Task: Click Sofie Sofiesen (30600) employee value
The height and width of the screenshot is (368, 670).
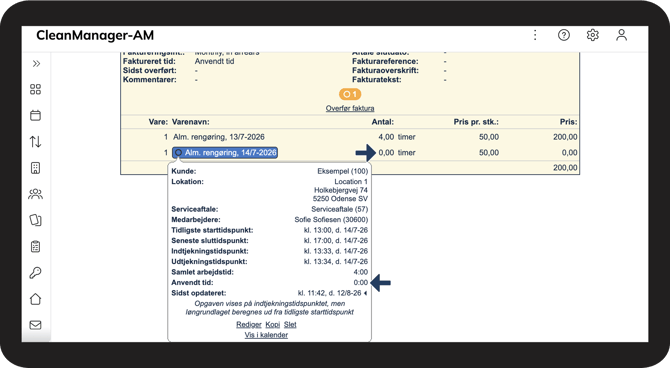Action: click(331, 220)
